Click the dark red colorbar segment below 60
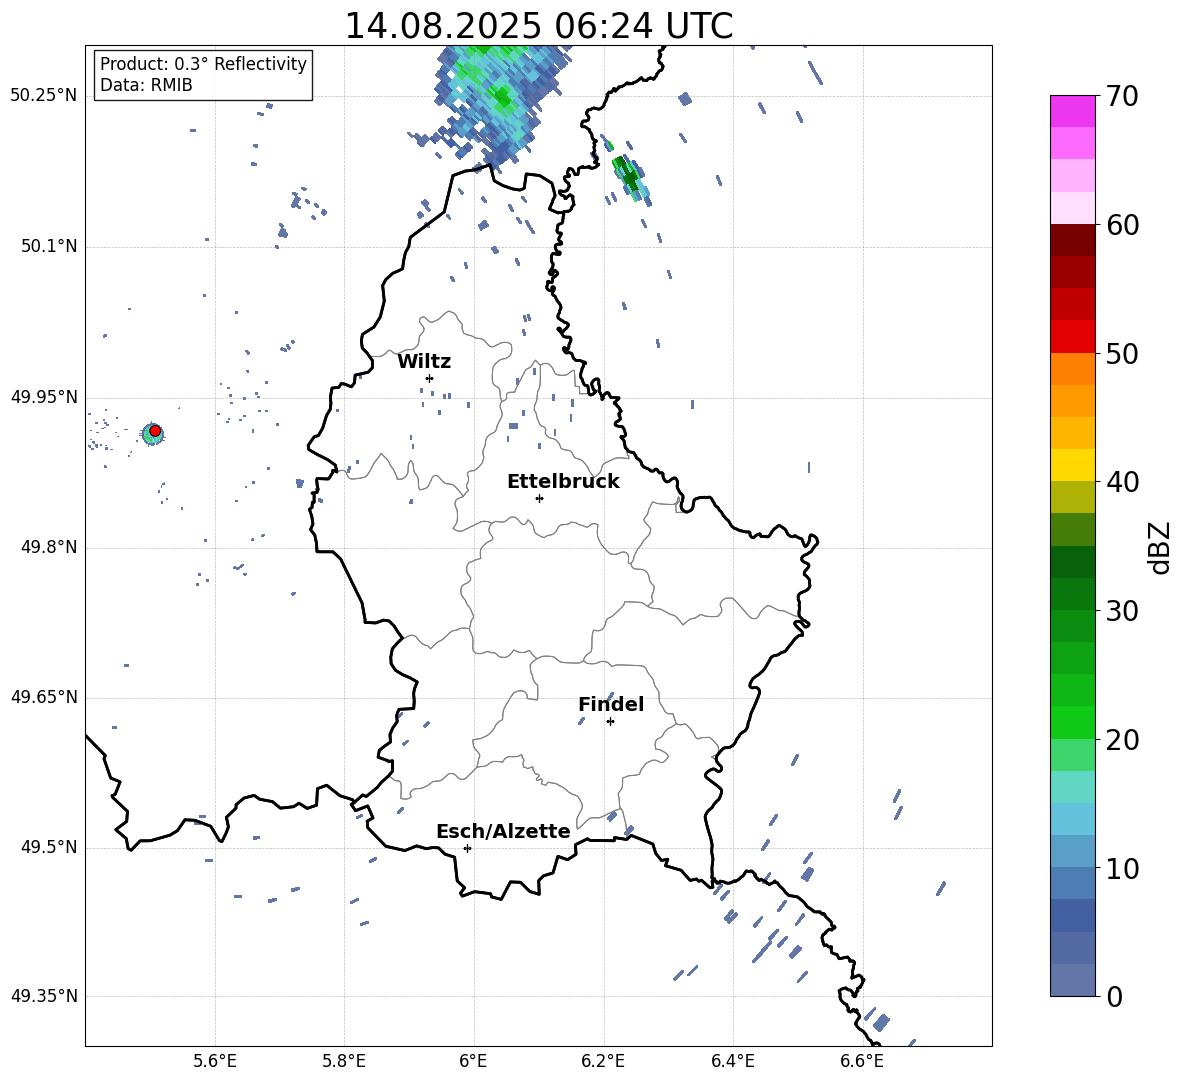1184x1081 pixels. click(1072, 240)
